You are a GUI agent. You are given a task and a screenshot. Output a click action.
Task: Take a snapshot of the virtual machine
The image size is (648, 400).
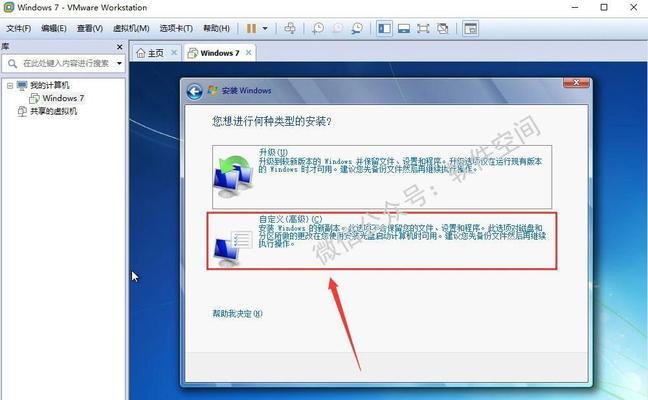(318, 29)
